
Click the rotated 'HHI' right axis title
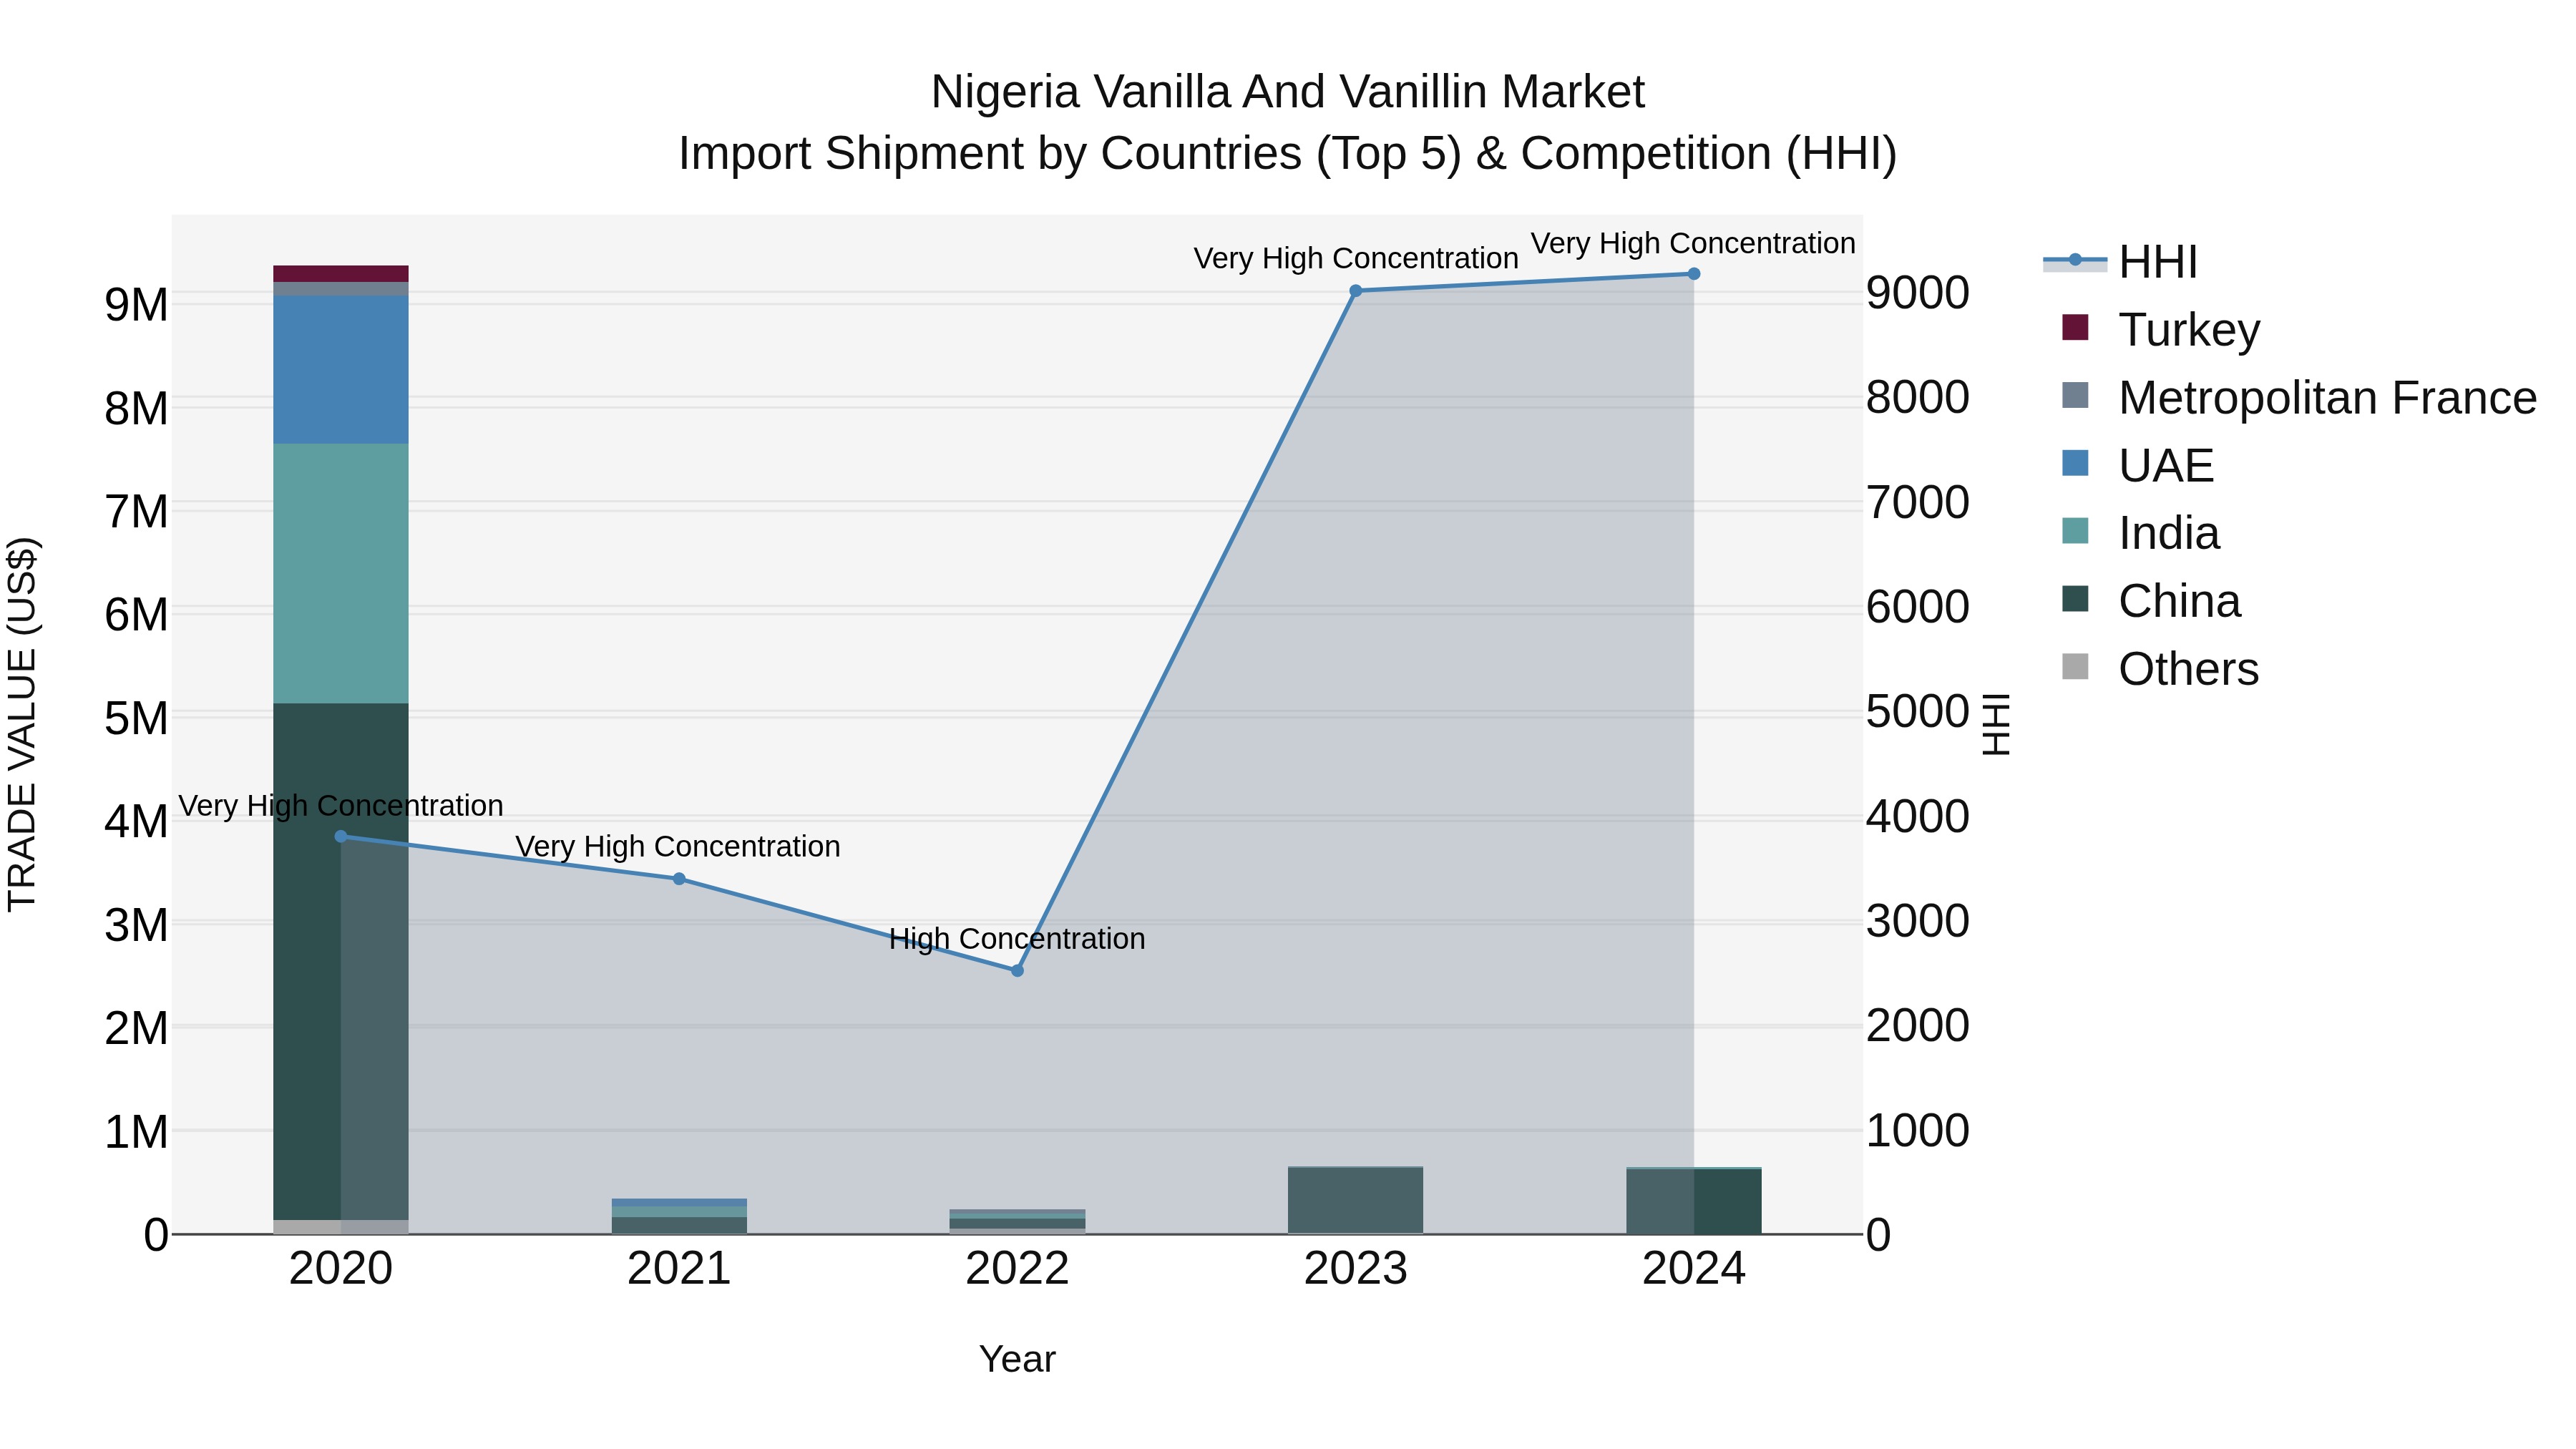(1995, 724)
